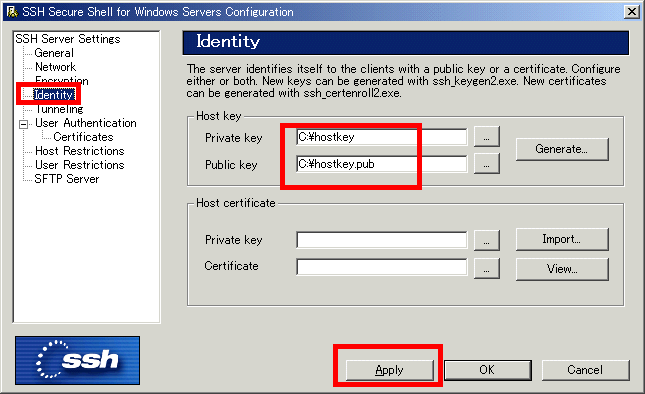This screenshot has height=394, width=645.
Task: Open the User Restrictions page
Action: click(79, 165)
